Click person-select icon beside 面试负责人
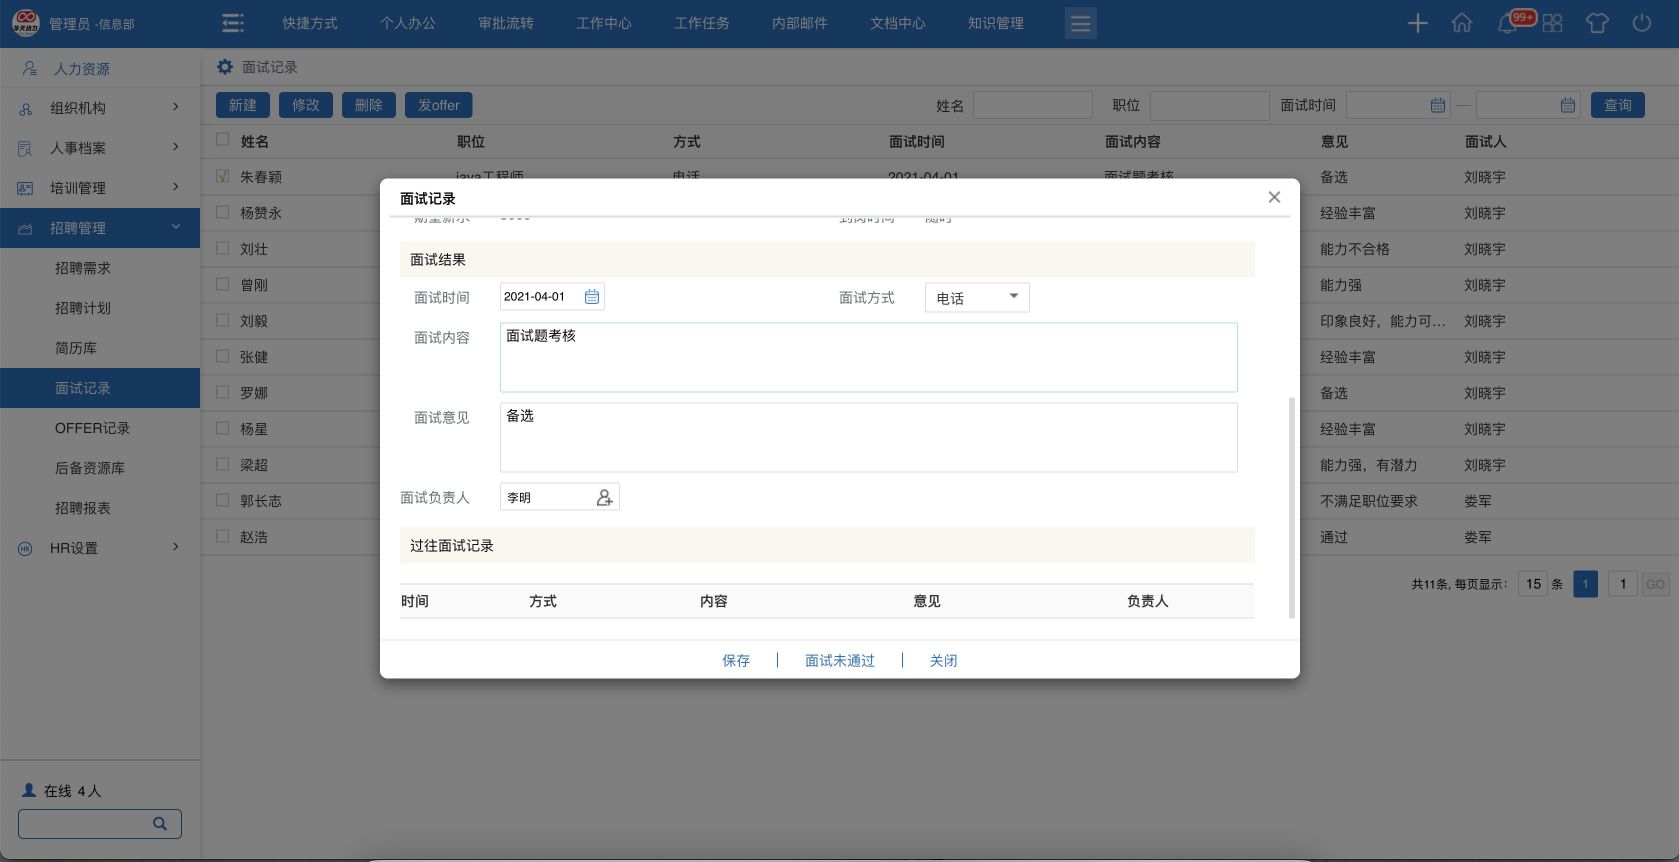Image resolution: width=1679 pixels, height=862 pixels. (604, 497)
